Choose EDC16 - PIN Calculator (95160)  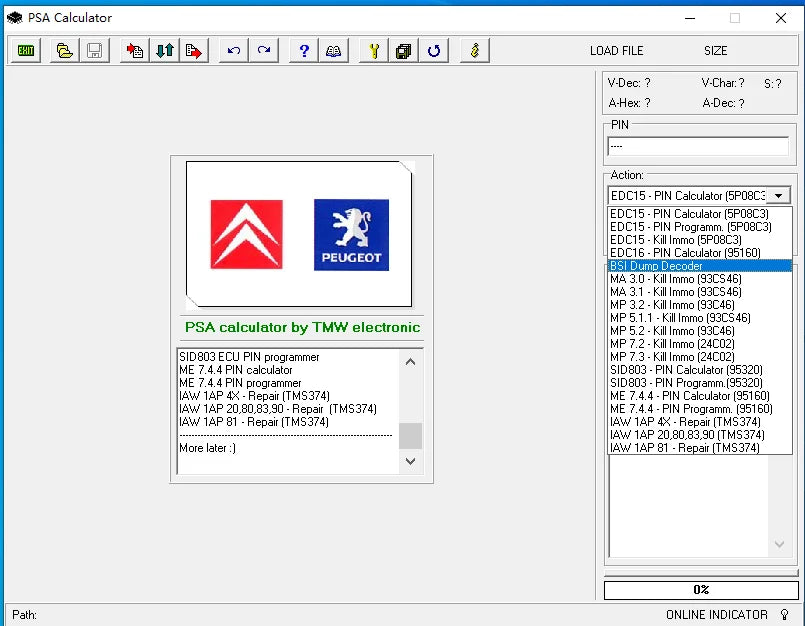[x=700, y=253]
